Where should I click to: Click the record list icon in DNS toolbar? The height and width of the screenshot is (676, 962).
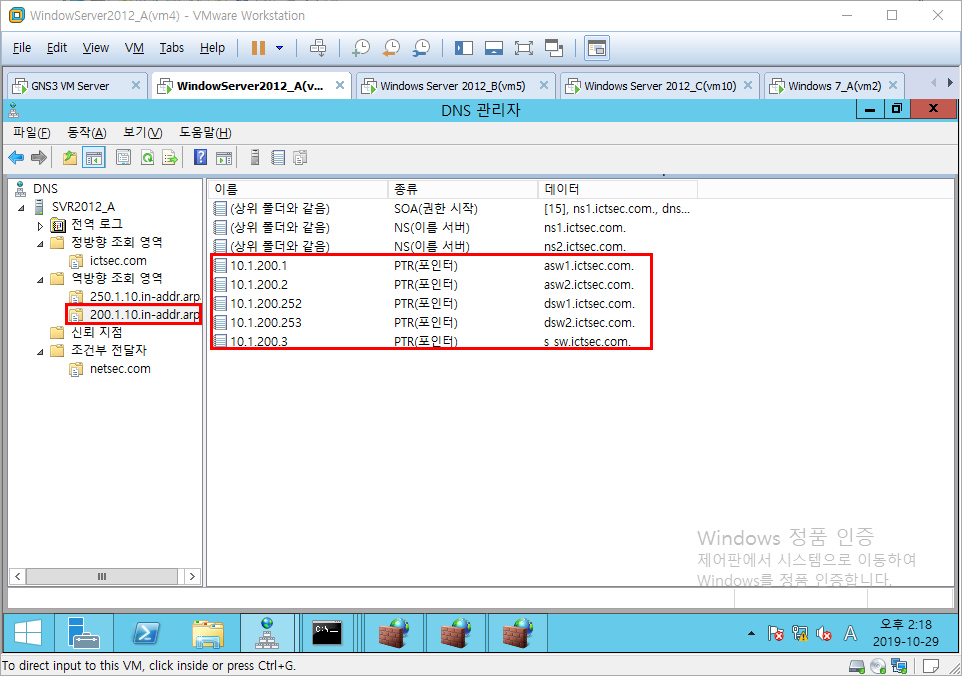pos(278,158)
